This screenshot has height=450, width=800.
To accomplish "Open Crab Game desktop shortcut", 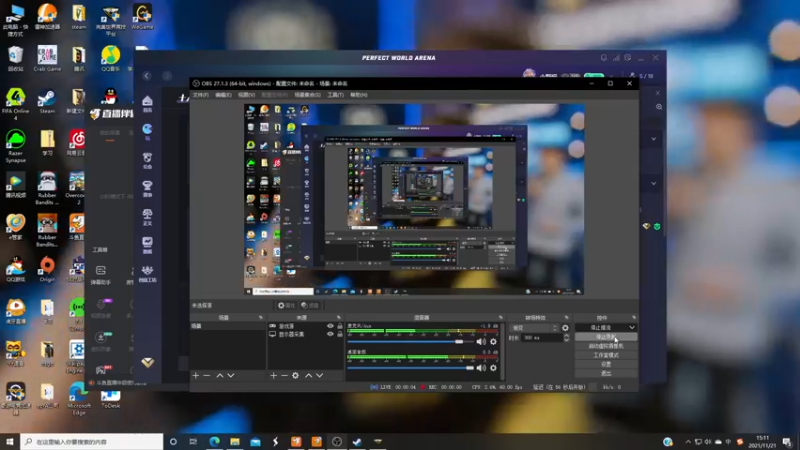I will (x=47, y=58).
